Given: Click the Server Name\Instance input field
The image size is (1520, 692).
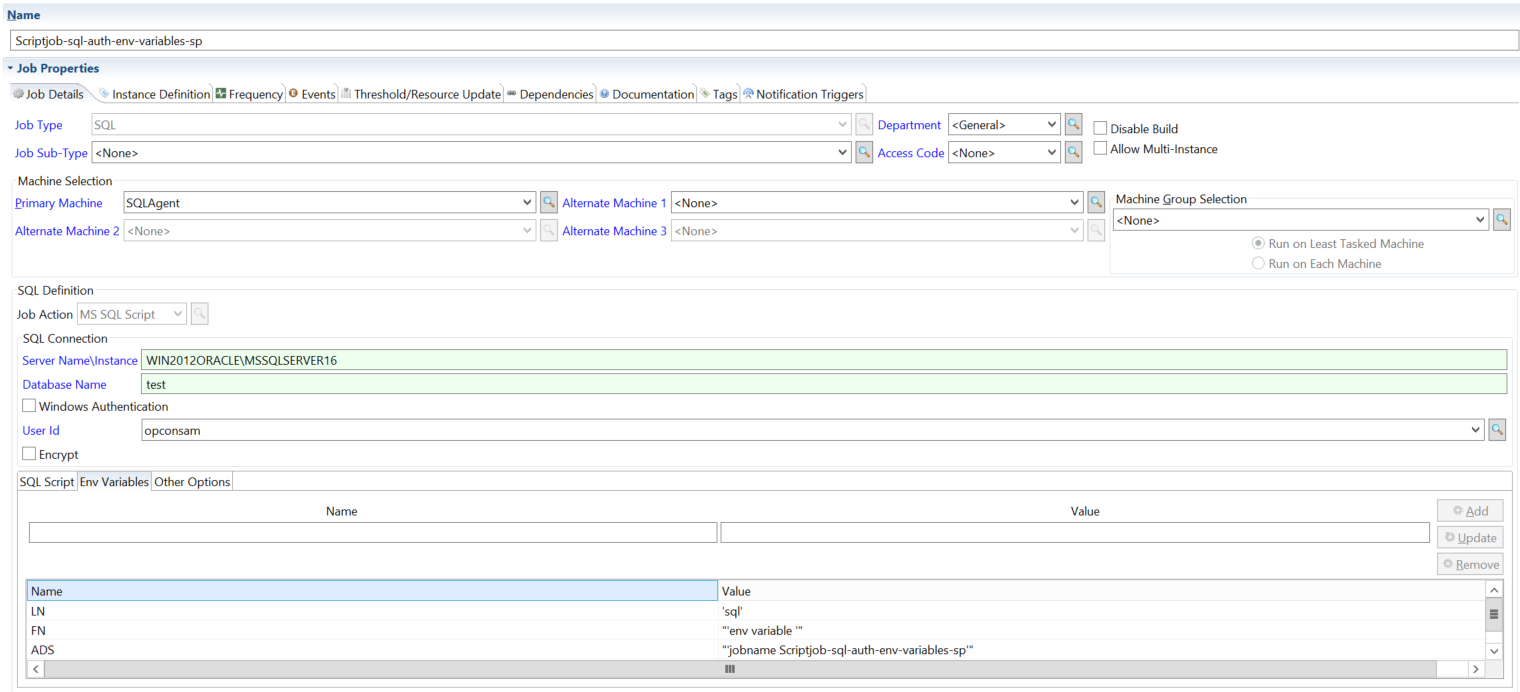Looking at the screenshot, I should point(824,360).
